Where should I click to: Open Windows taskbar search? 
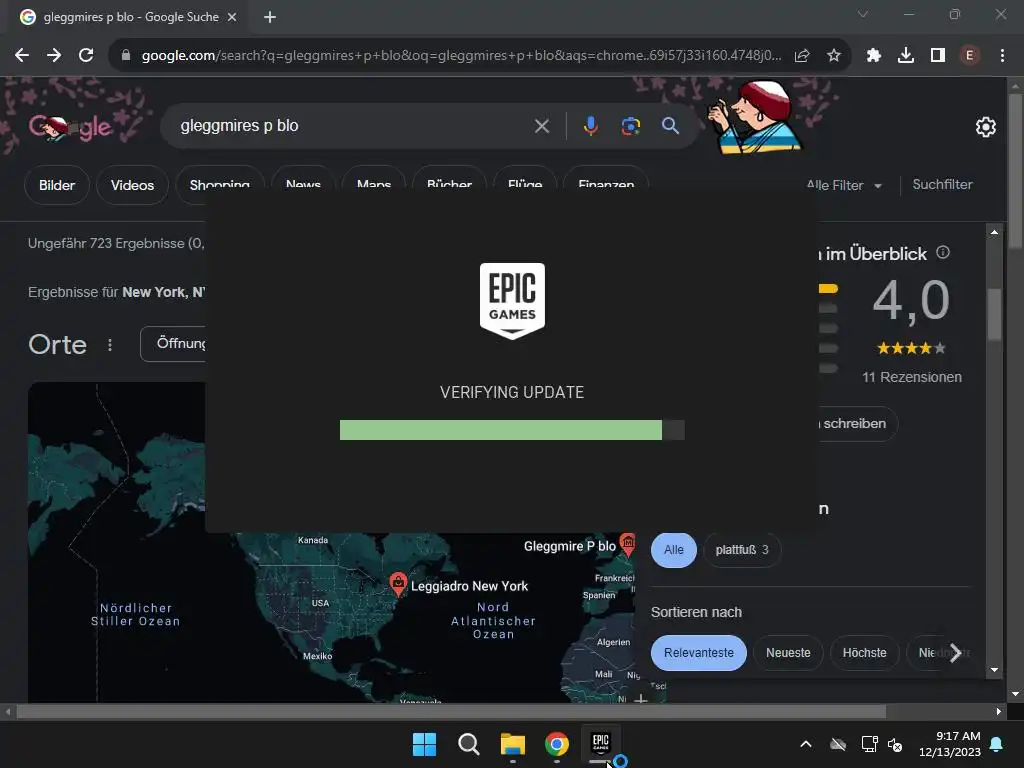(x=468, y=744)
